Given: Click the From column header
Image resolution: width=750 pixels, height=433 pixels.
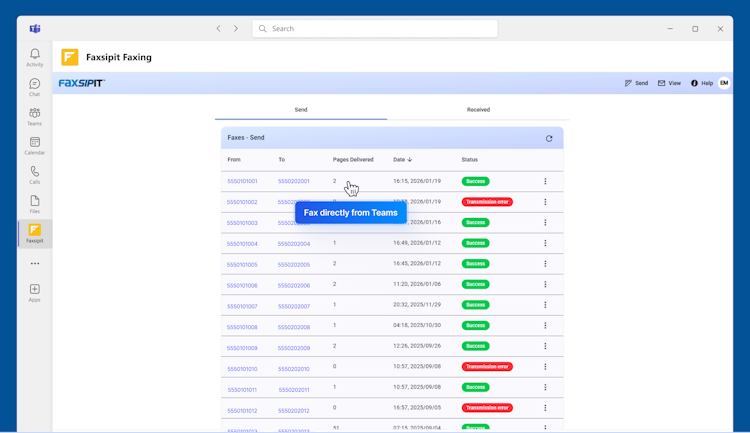Looking at the screenshot, I should click(x=234, y=160).
